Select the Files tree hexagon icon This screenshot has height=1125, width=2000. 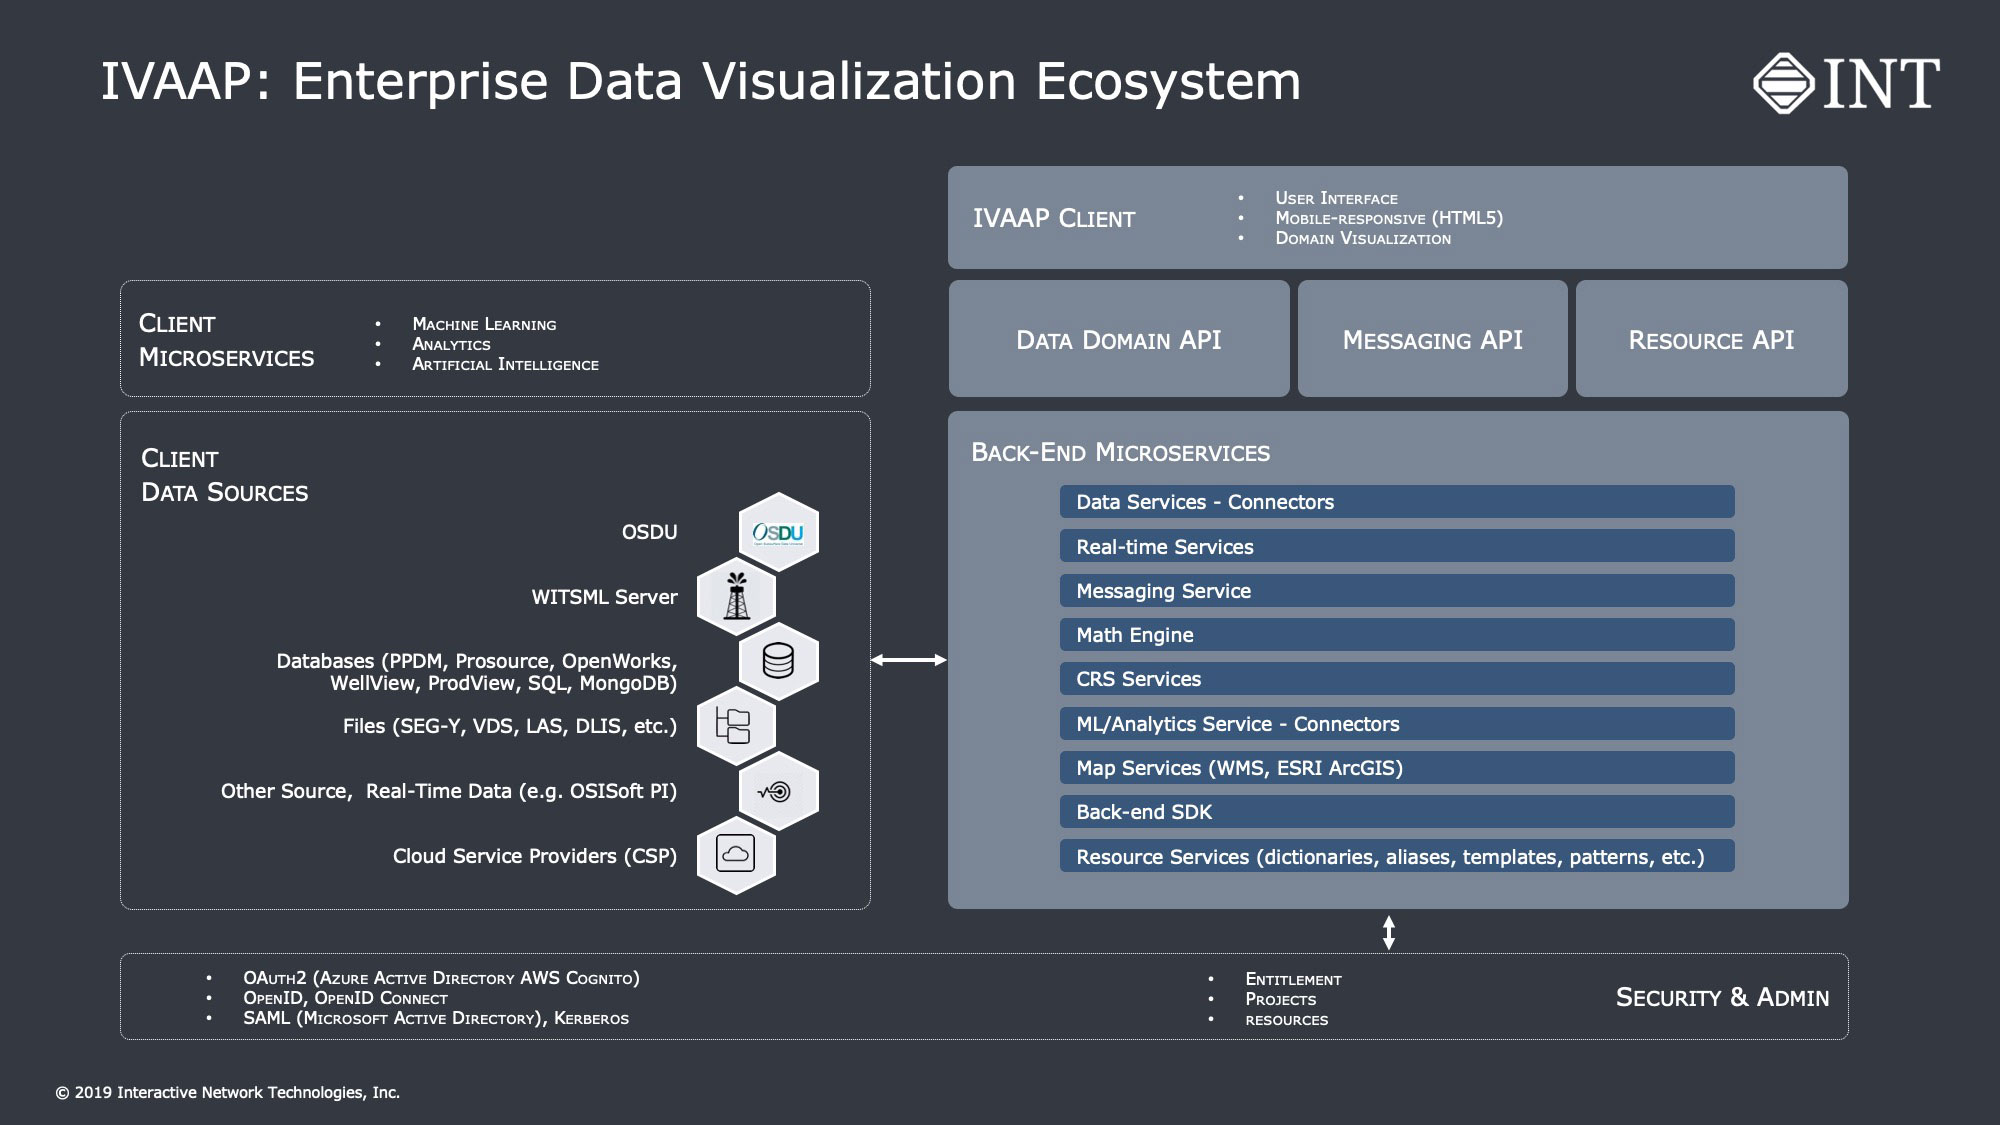click(736, 726)
